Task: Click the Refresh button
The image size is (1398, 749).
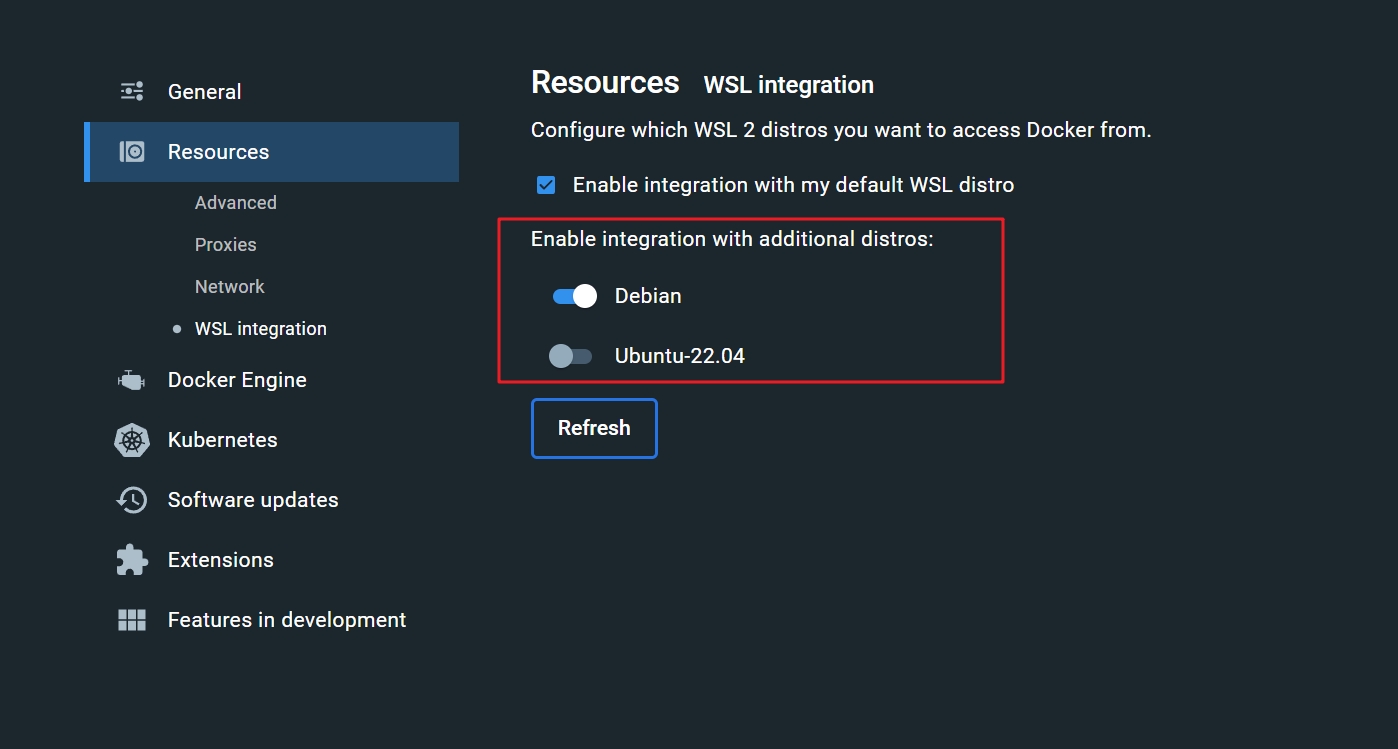Action: [594, 428]
